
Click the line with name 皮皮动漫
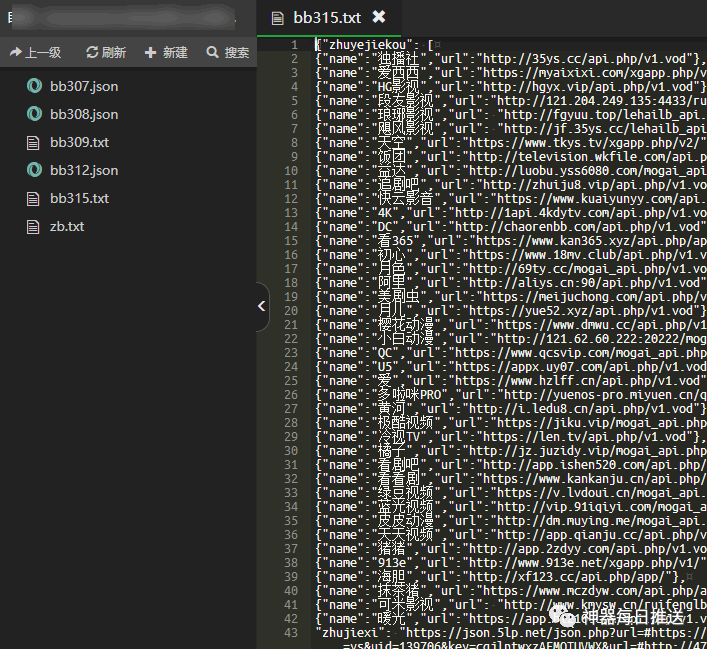tap(510, 520)
